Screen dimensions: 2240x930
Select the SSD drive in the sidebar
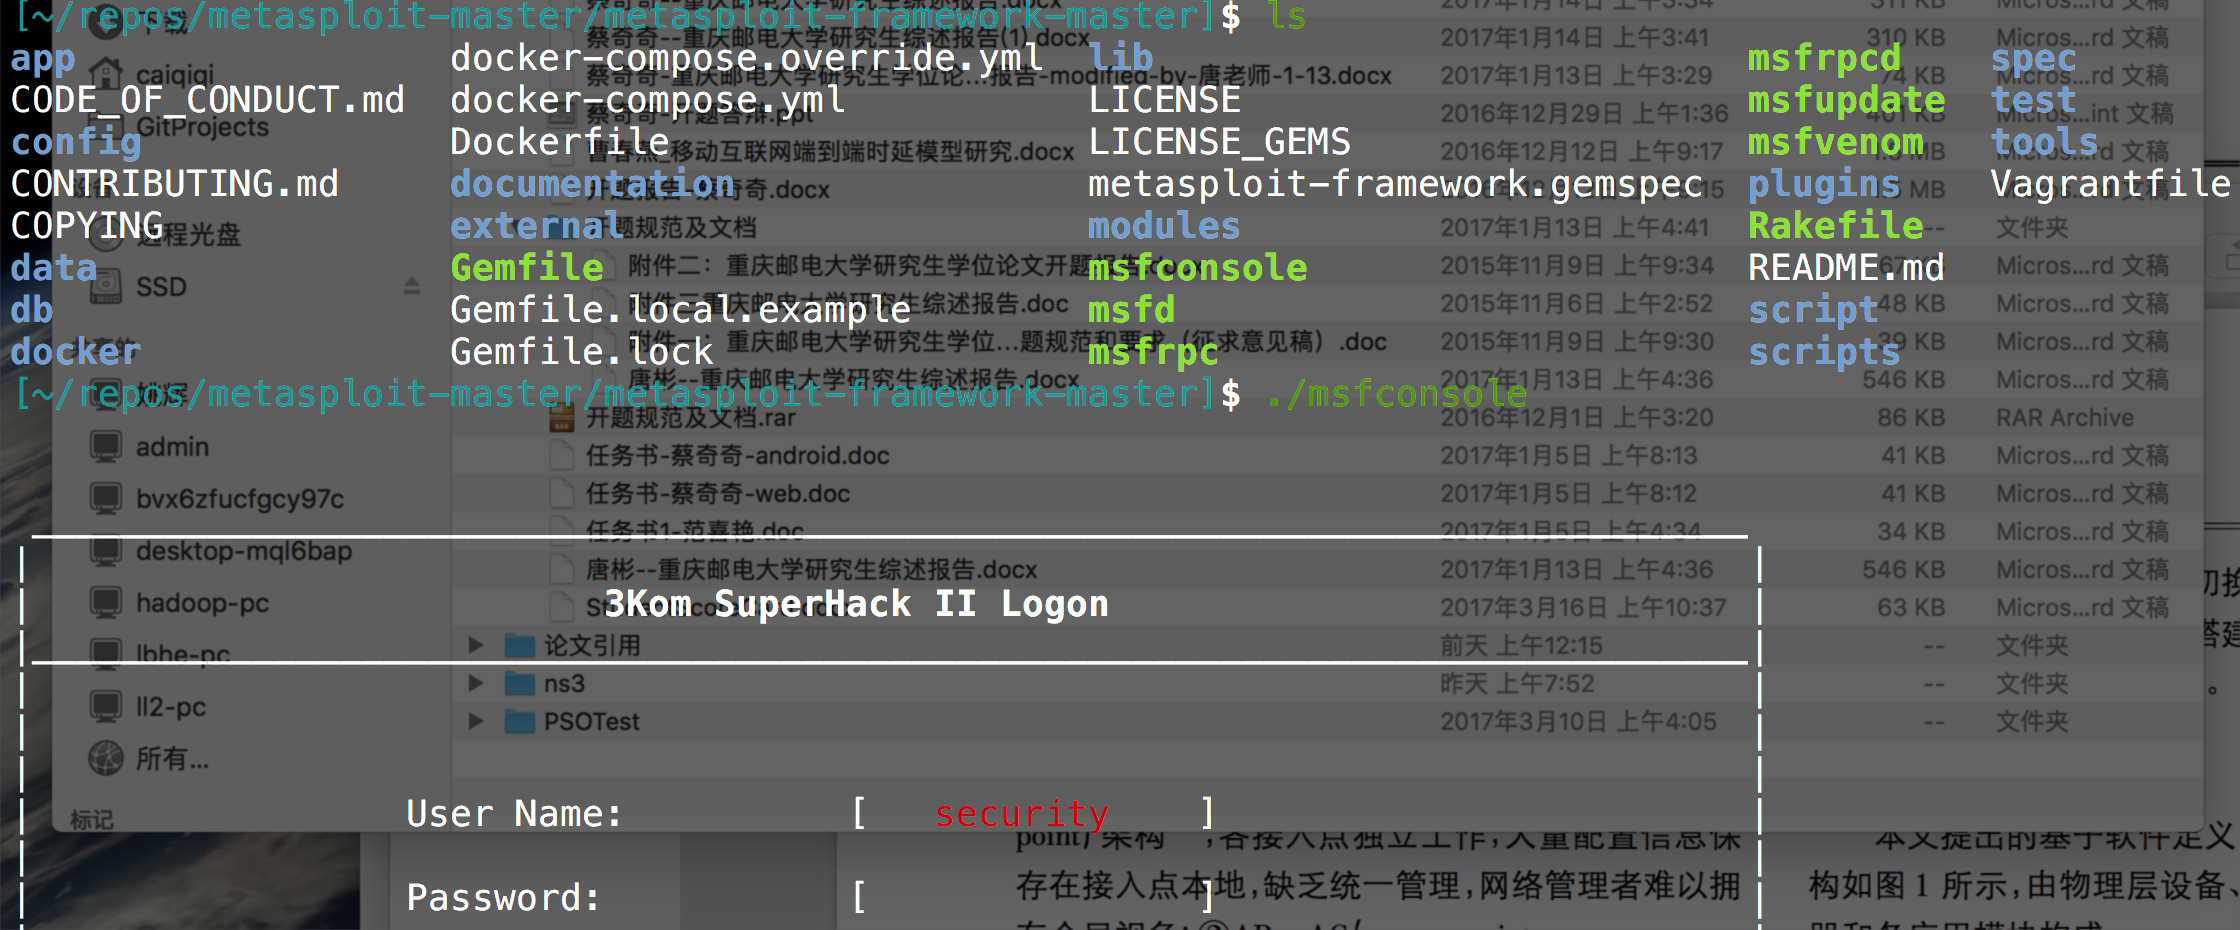tap(160, 287)
